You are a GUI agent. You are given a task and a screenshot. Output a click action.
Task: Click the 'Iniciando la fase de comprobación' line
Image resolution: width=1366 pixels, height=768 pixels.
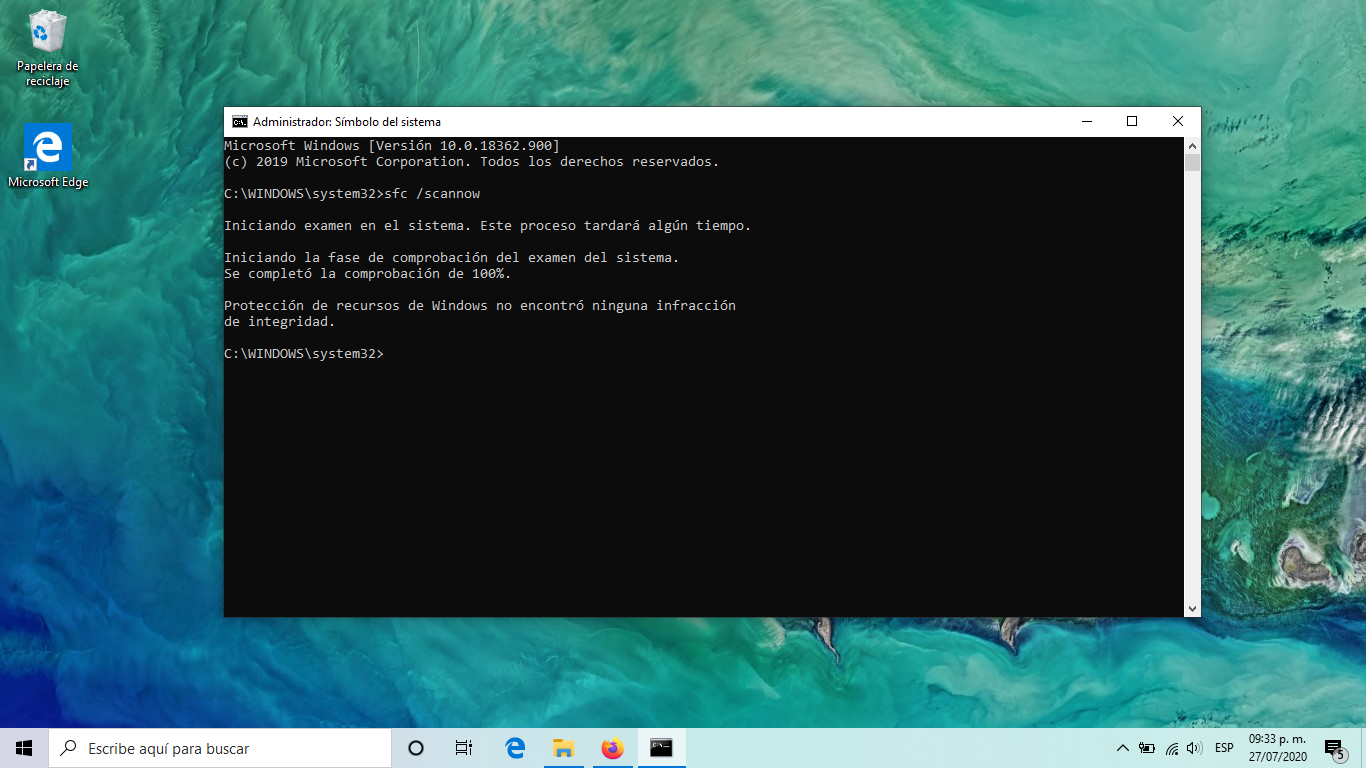point(451,258)
